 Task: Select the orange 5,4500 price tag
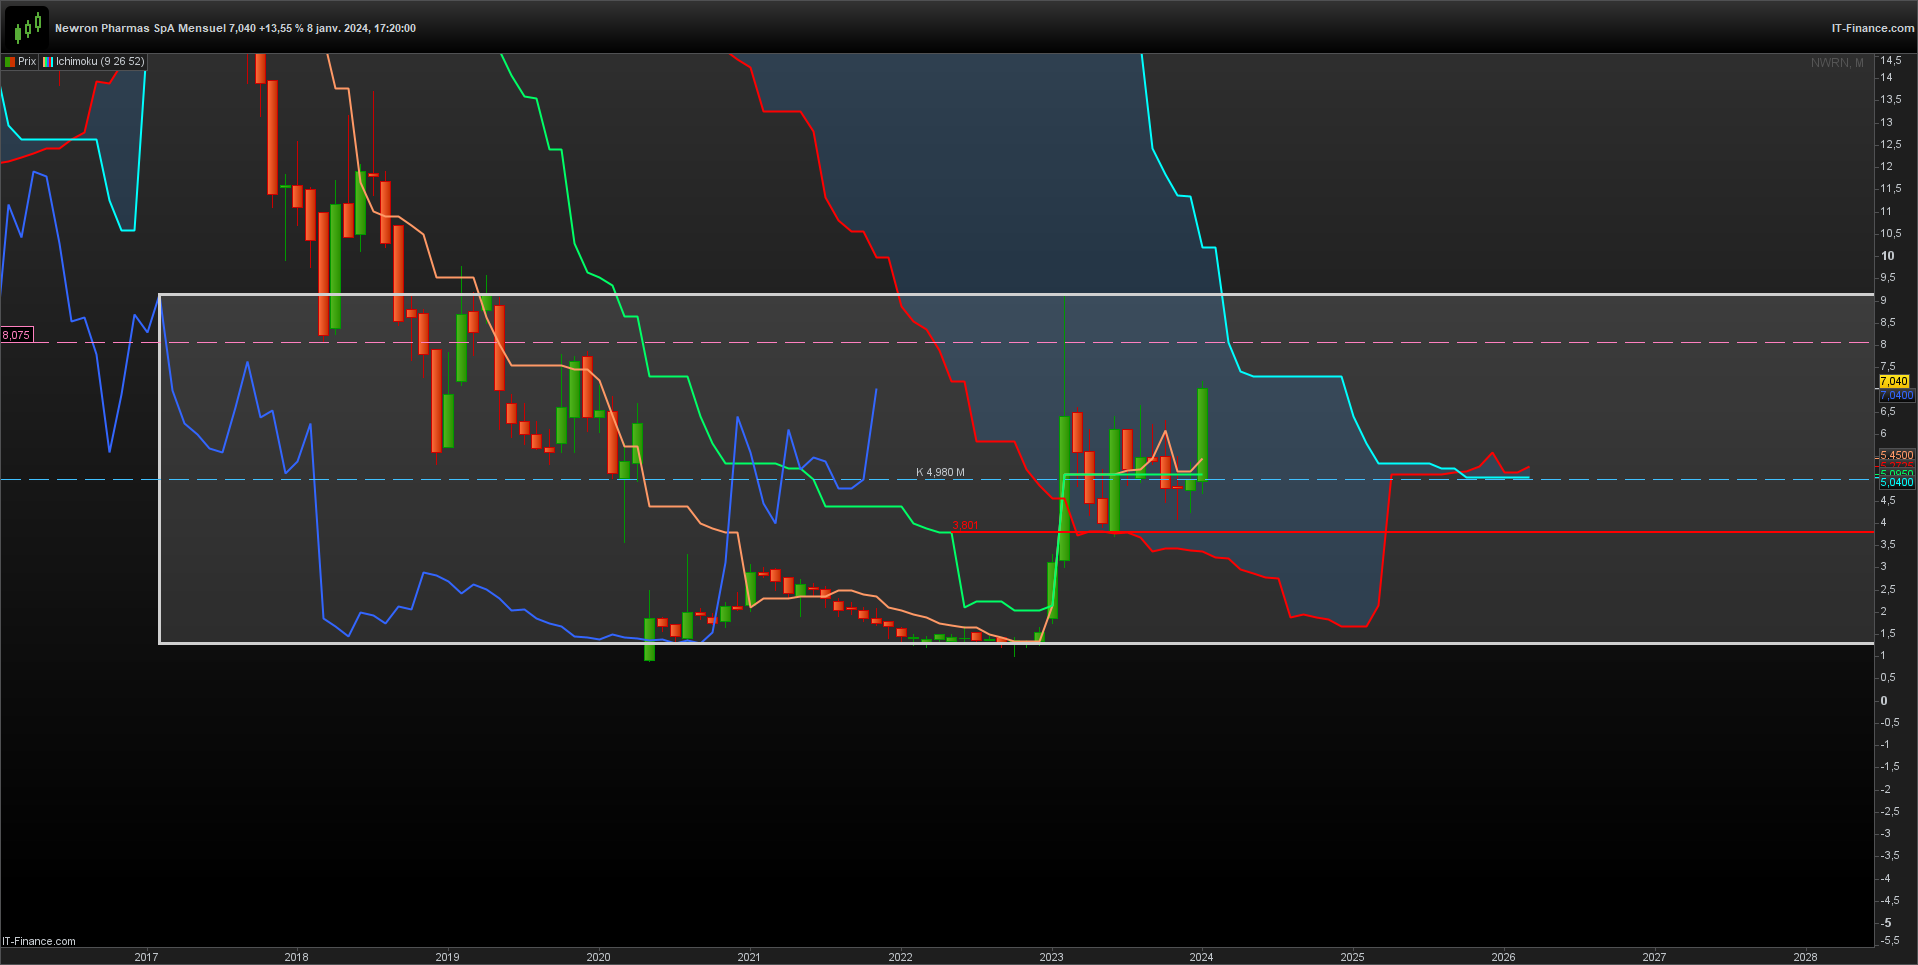[1897, 455]
